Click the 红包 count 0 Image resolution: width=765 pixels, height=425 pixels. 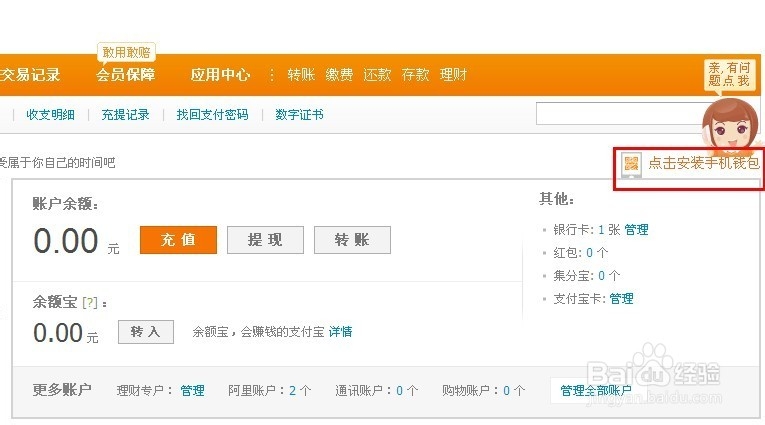[589, 253]
